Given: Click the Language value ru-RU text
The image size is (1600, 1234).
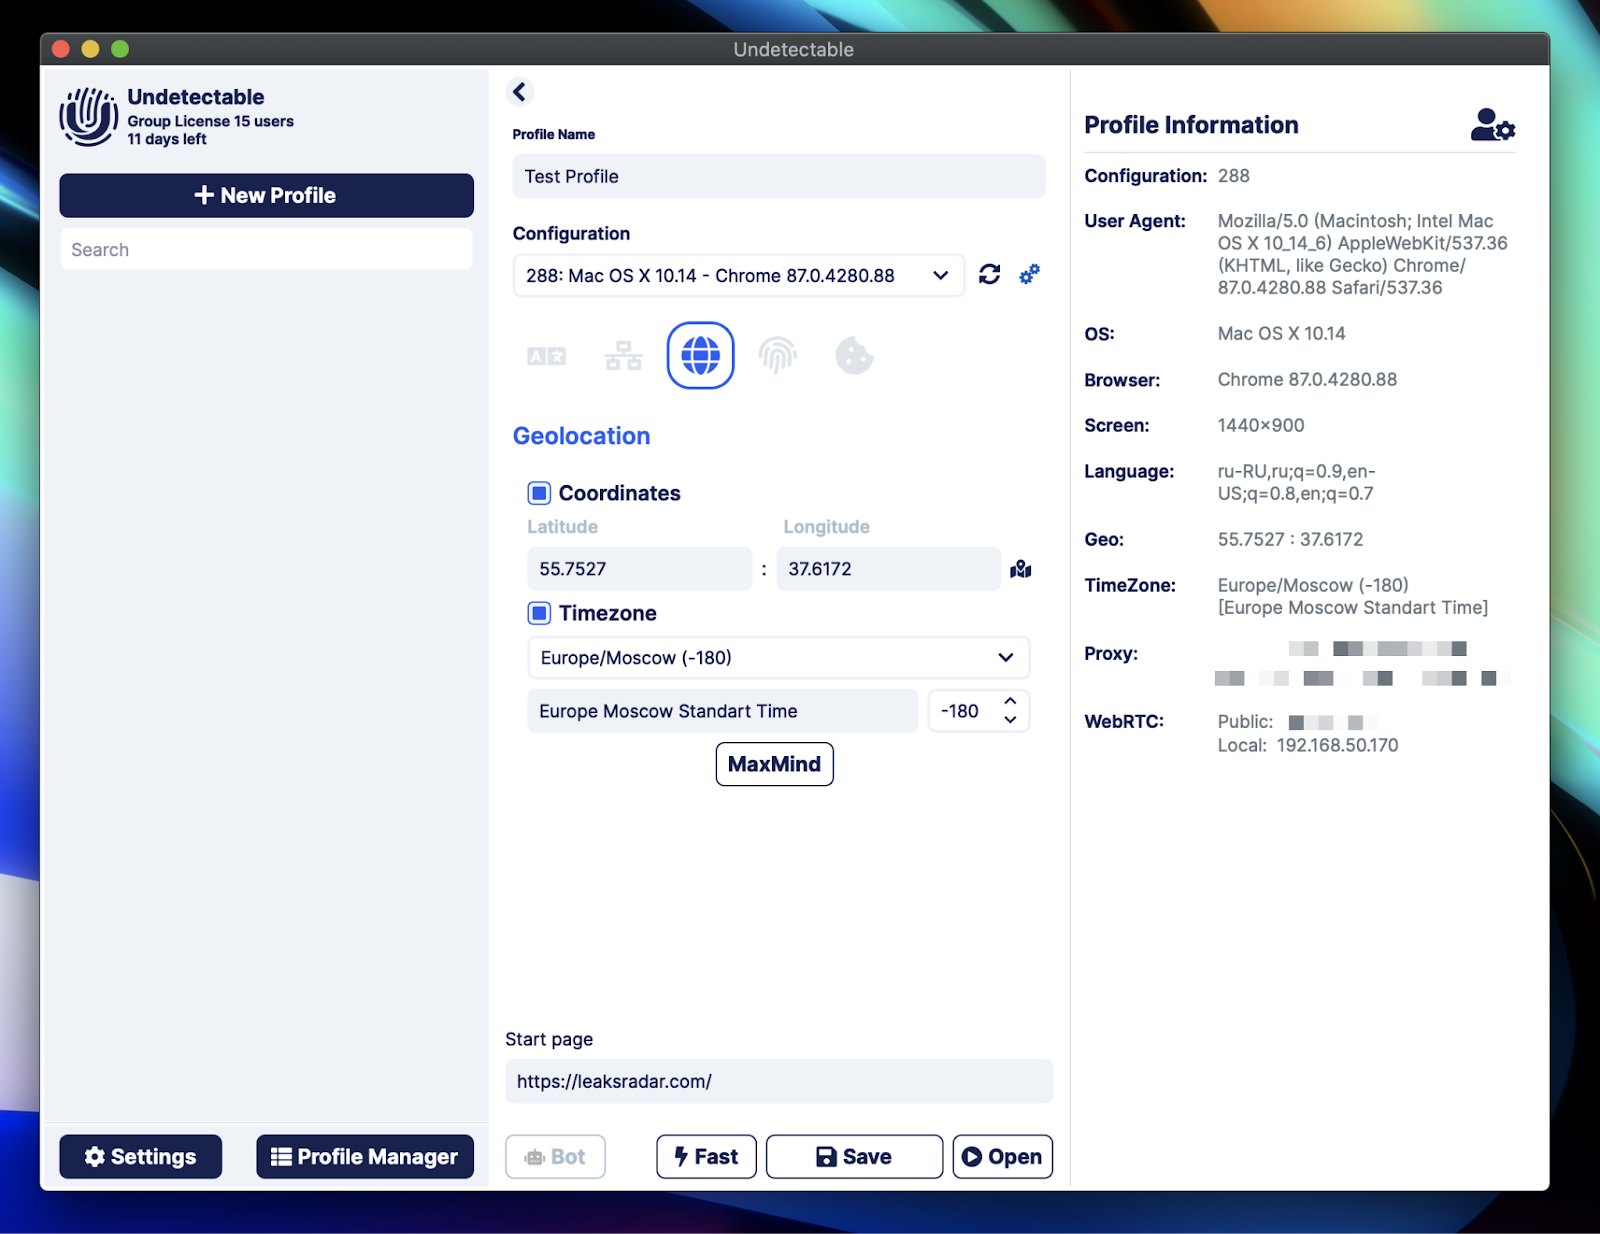Looking at the screenshot, I should [x=1296, y=482].
